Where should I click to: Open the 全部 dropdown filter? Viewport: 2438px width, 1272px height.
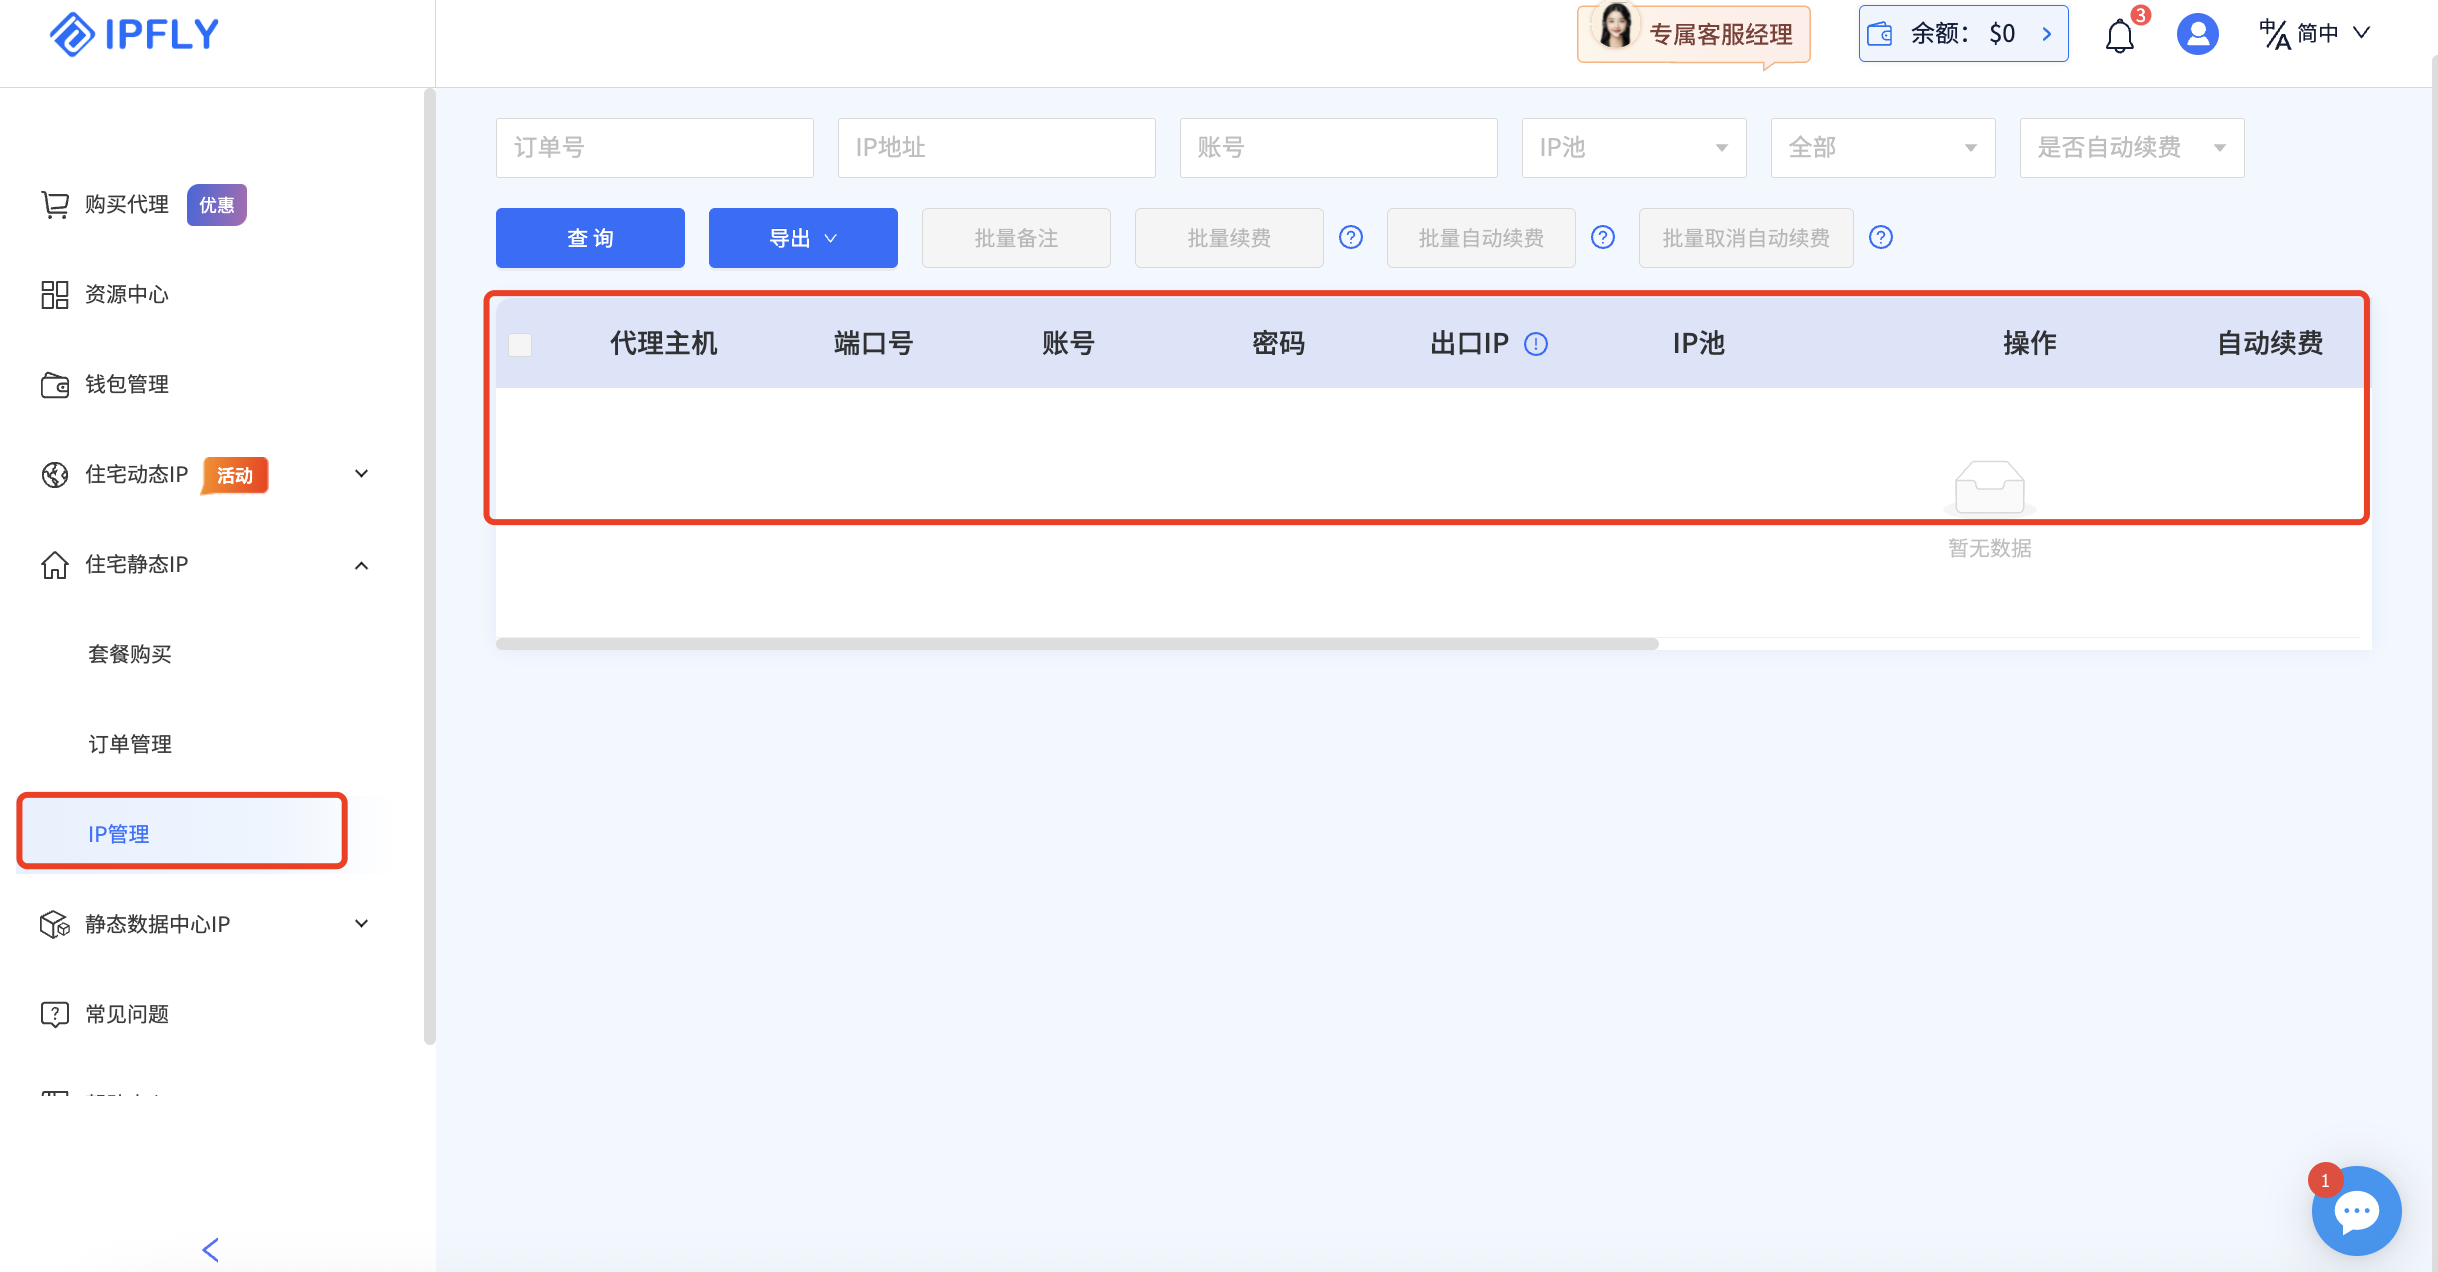point(1883,148)
